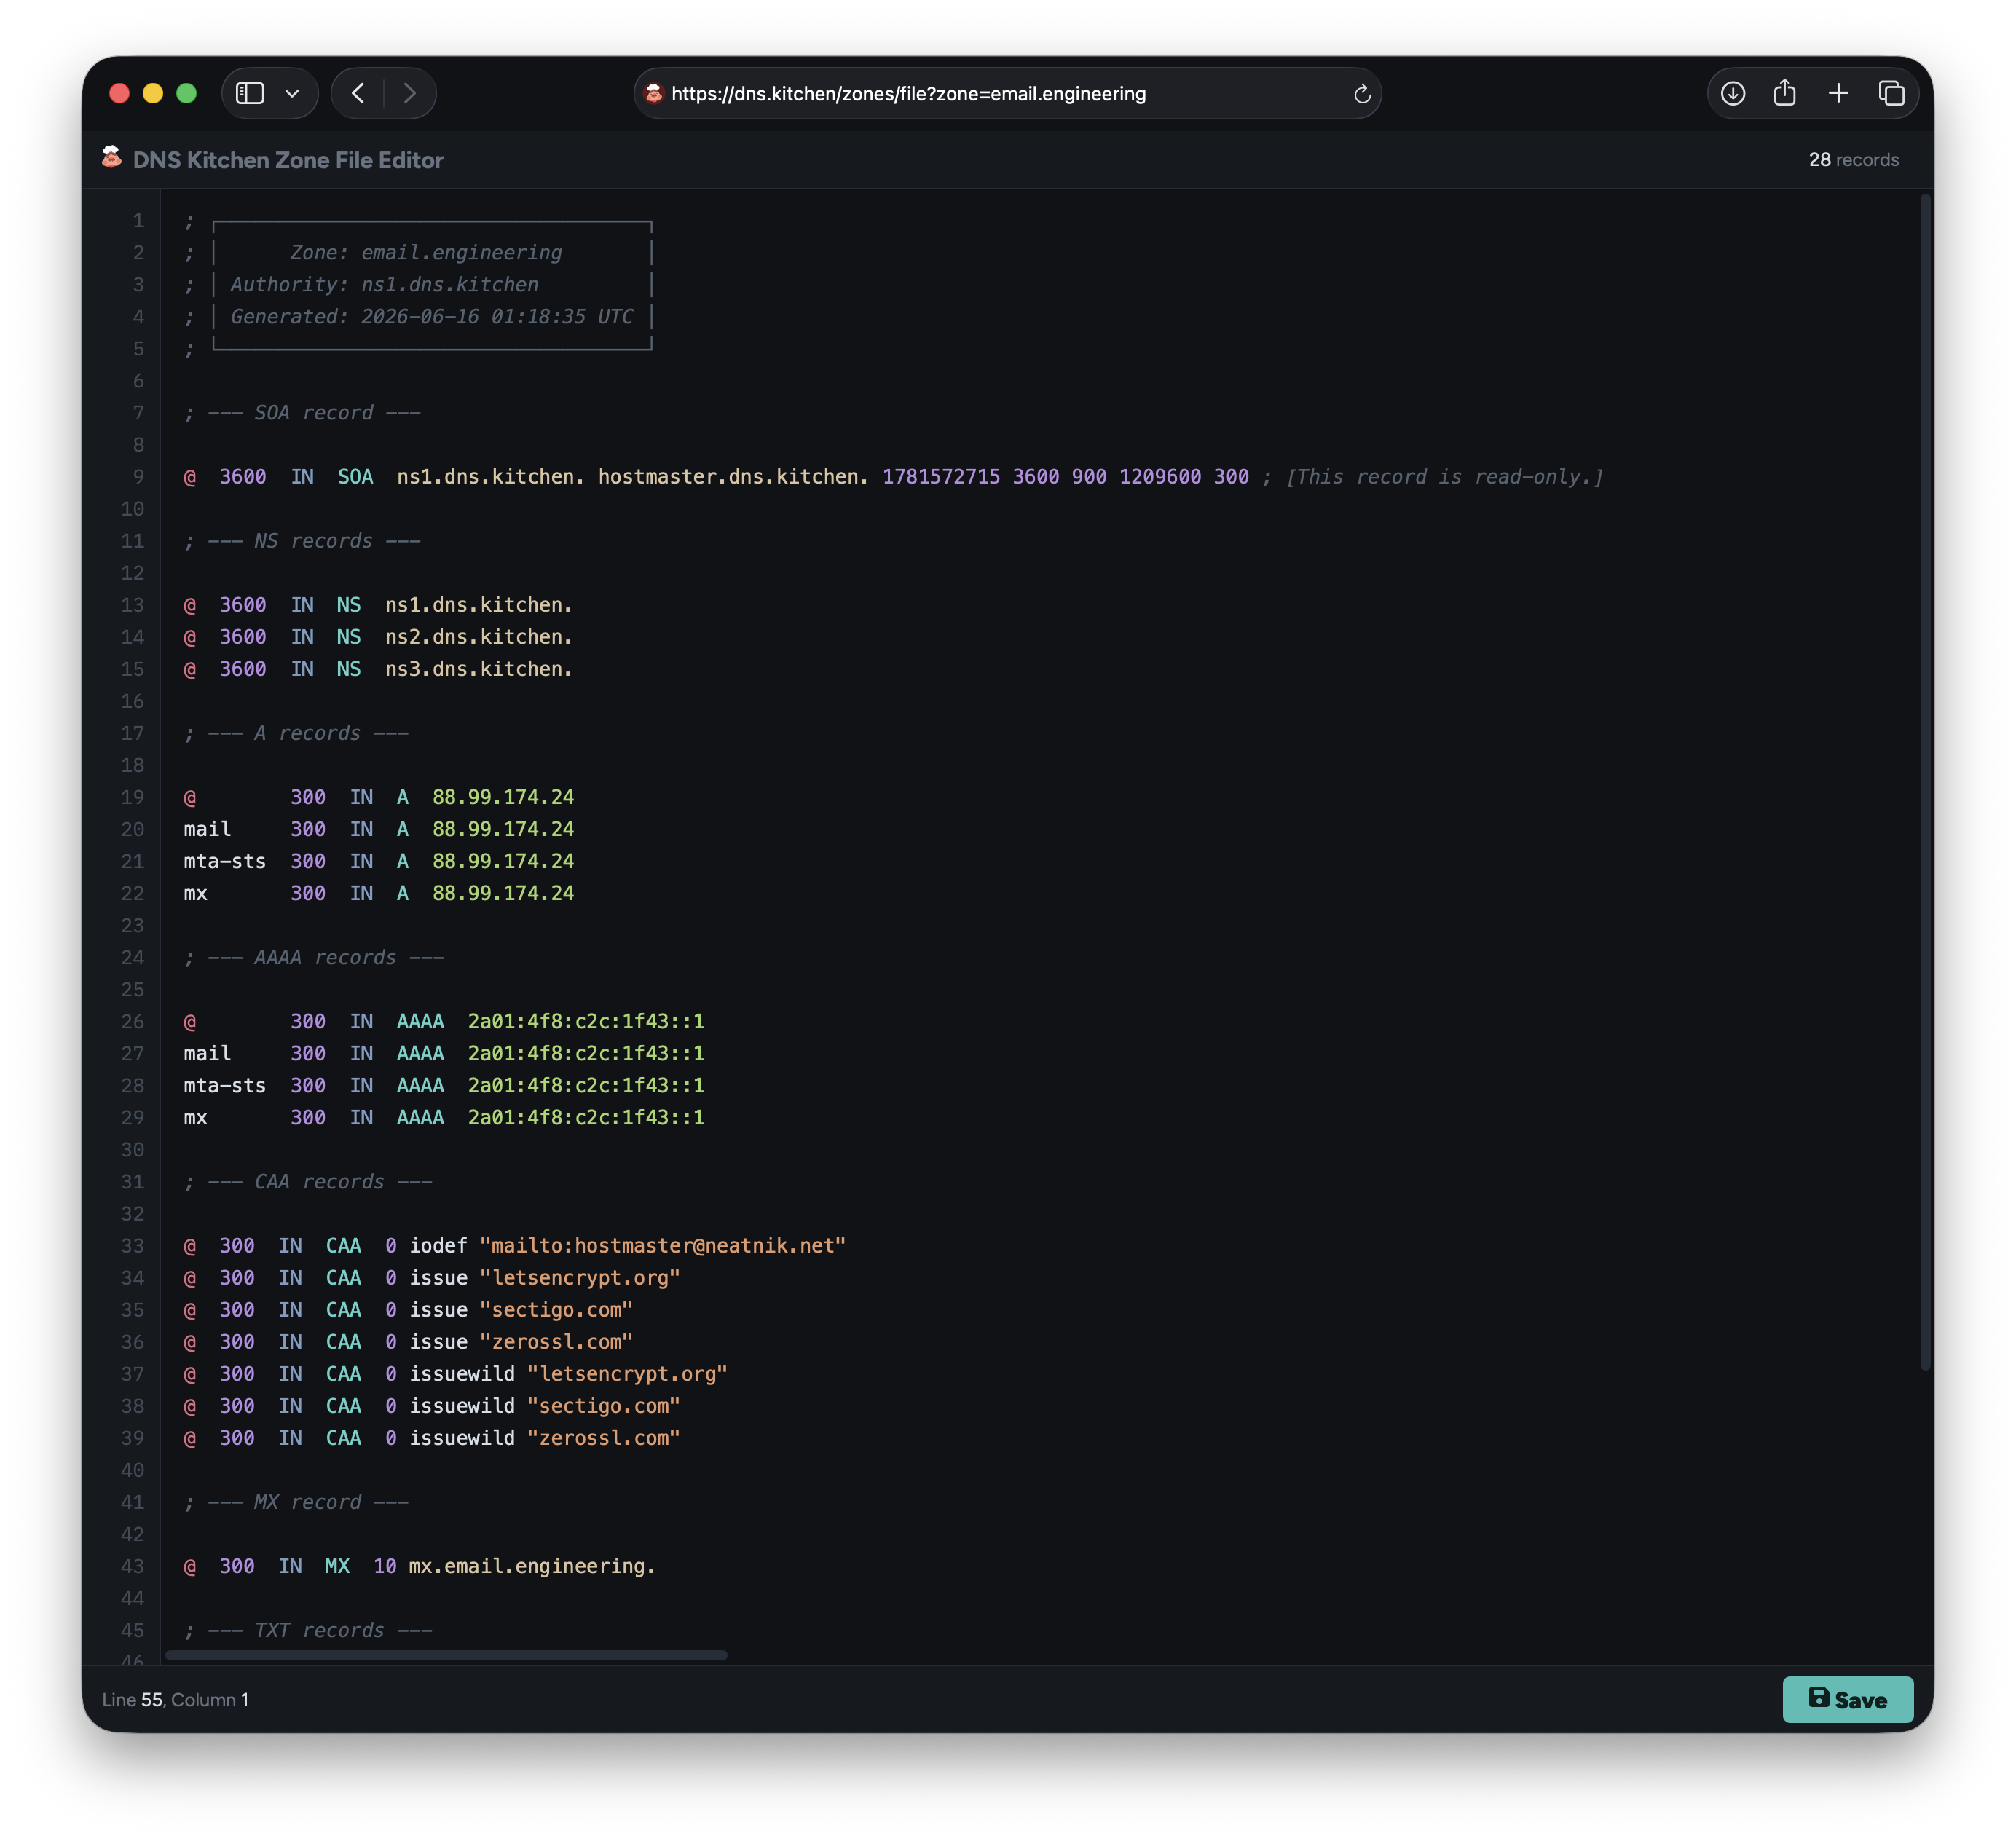2016x1841 pixels.
Task: Click the vertical scrollbar of the editor
Action: point(1924,782)
